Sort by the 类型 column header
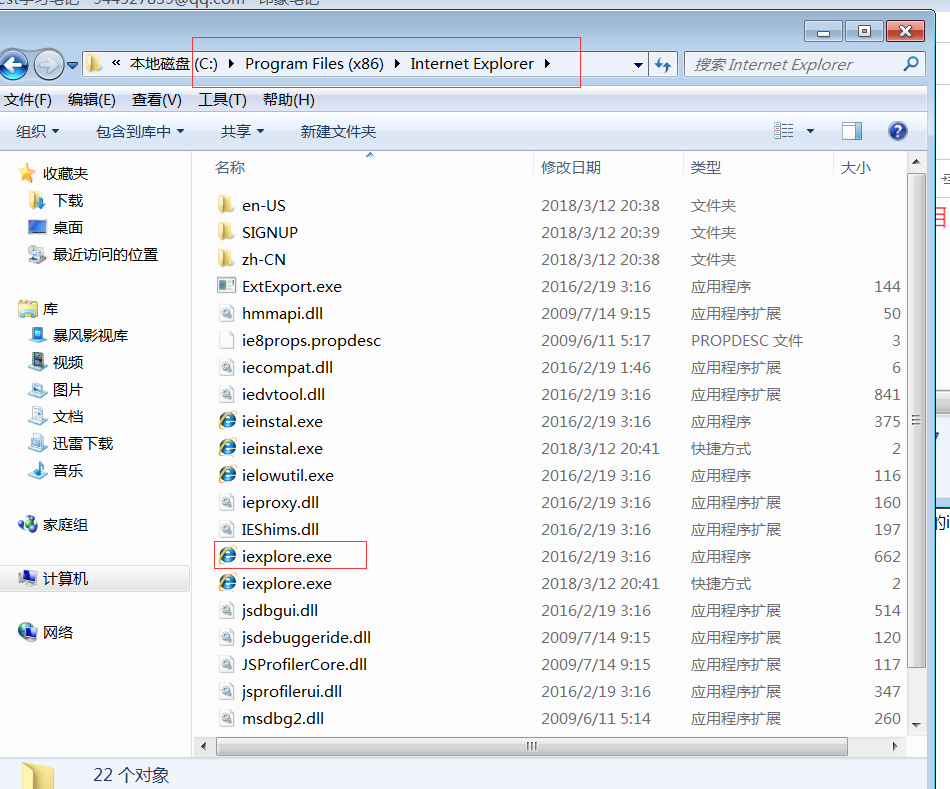The width and height of the screenshot is (950, 789). 706,167
